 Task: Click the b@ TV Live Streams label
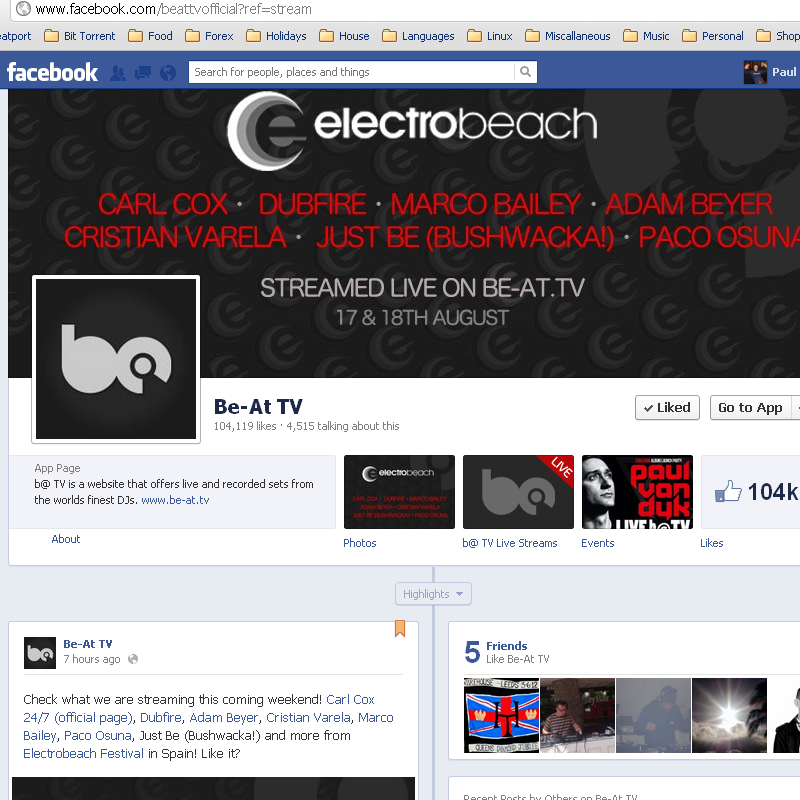pyautogui.click(x=510, y=543)
